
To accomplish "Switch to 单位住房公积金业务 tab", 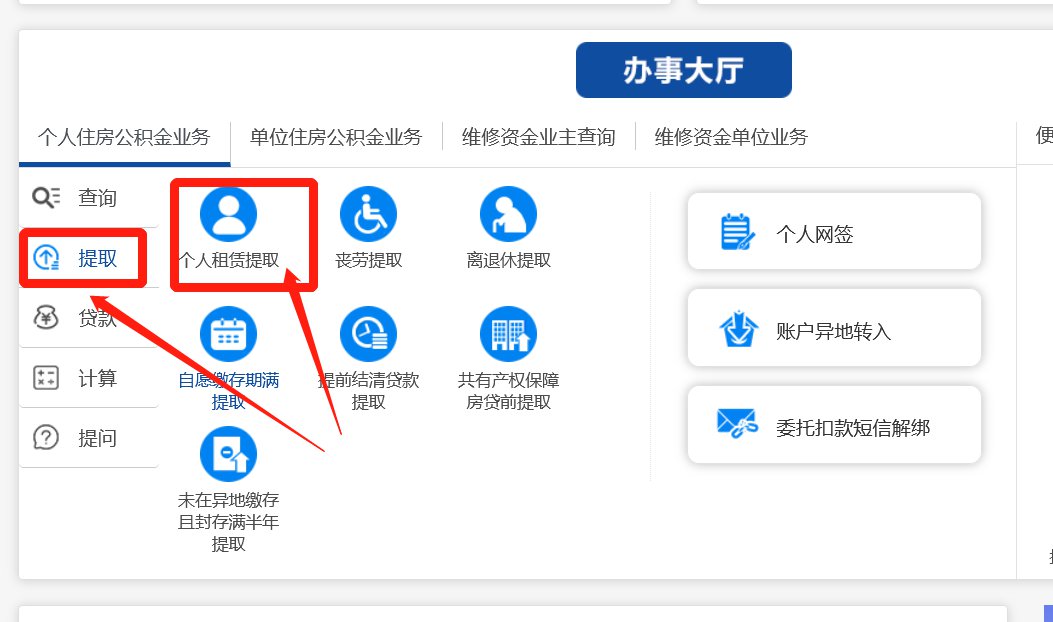I will [336, 138].
